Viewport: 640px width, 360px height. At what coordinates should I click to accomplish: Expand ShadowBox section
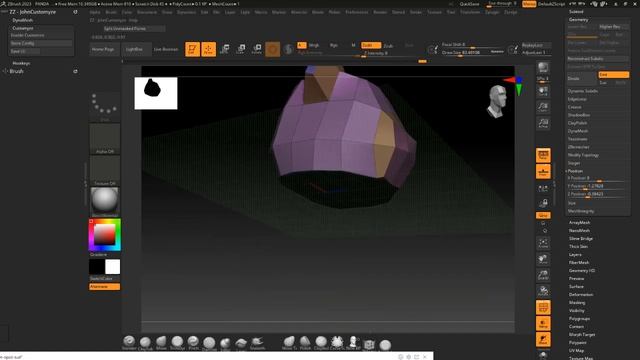(578, 115)
